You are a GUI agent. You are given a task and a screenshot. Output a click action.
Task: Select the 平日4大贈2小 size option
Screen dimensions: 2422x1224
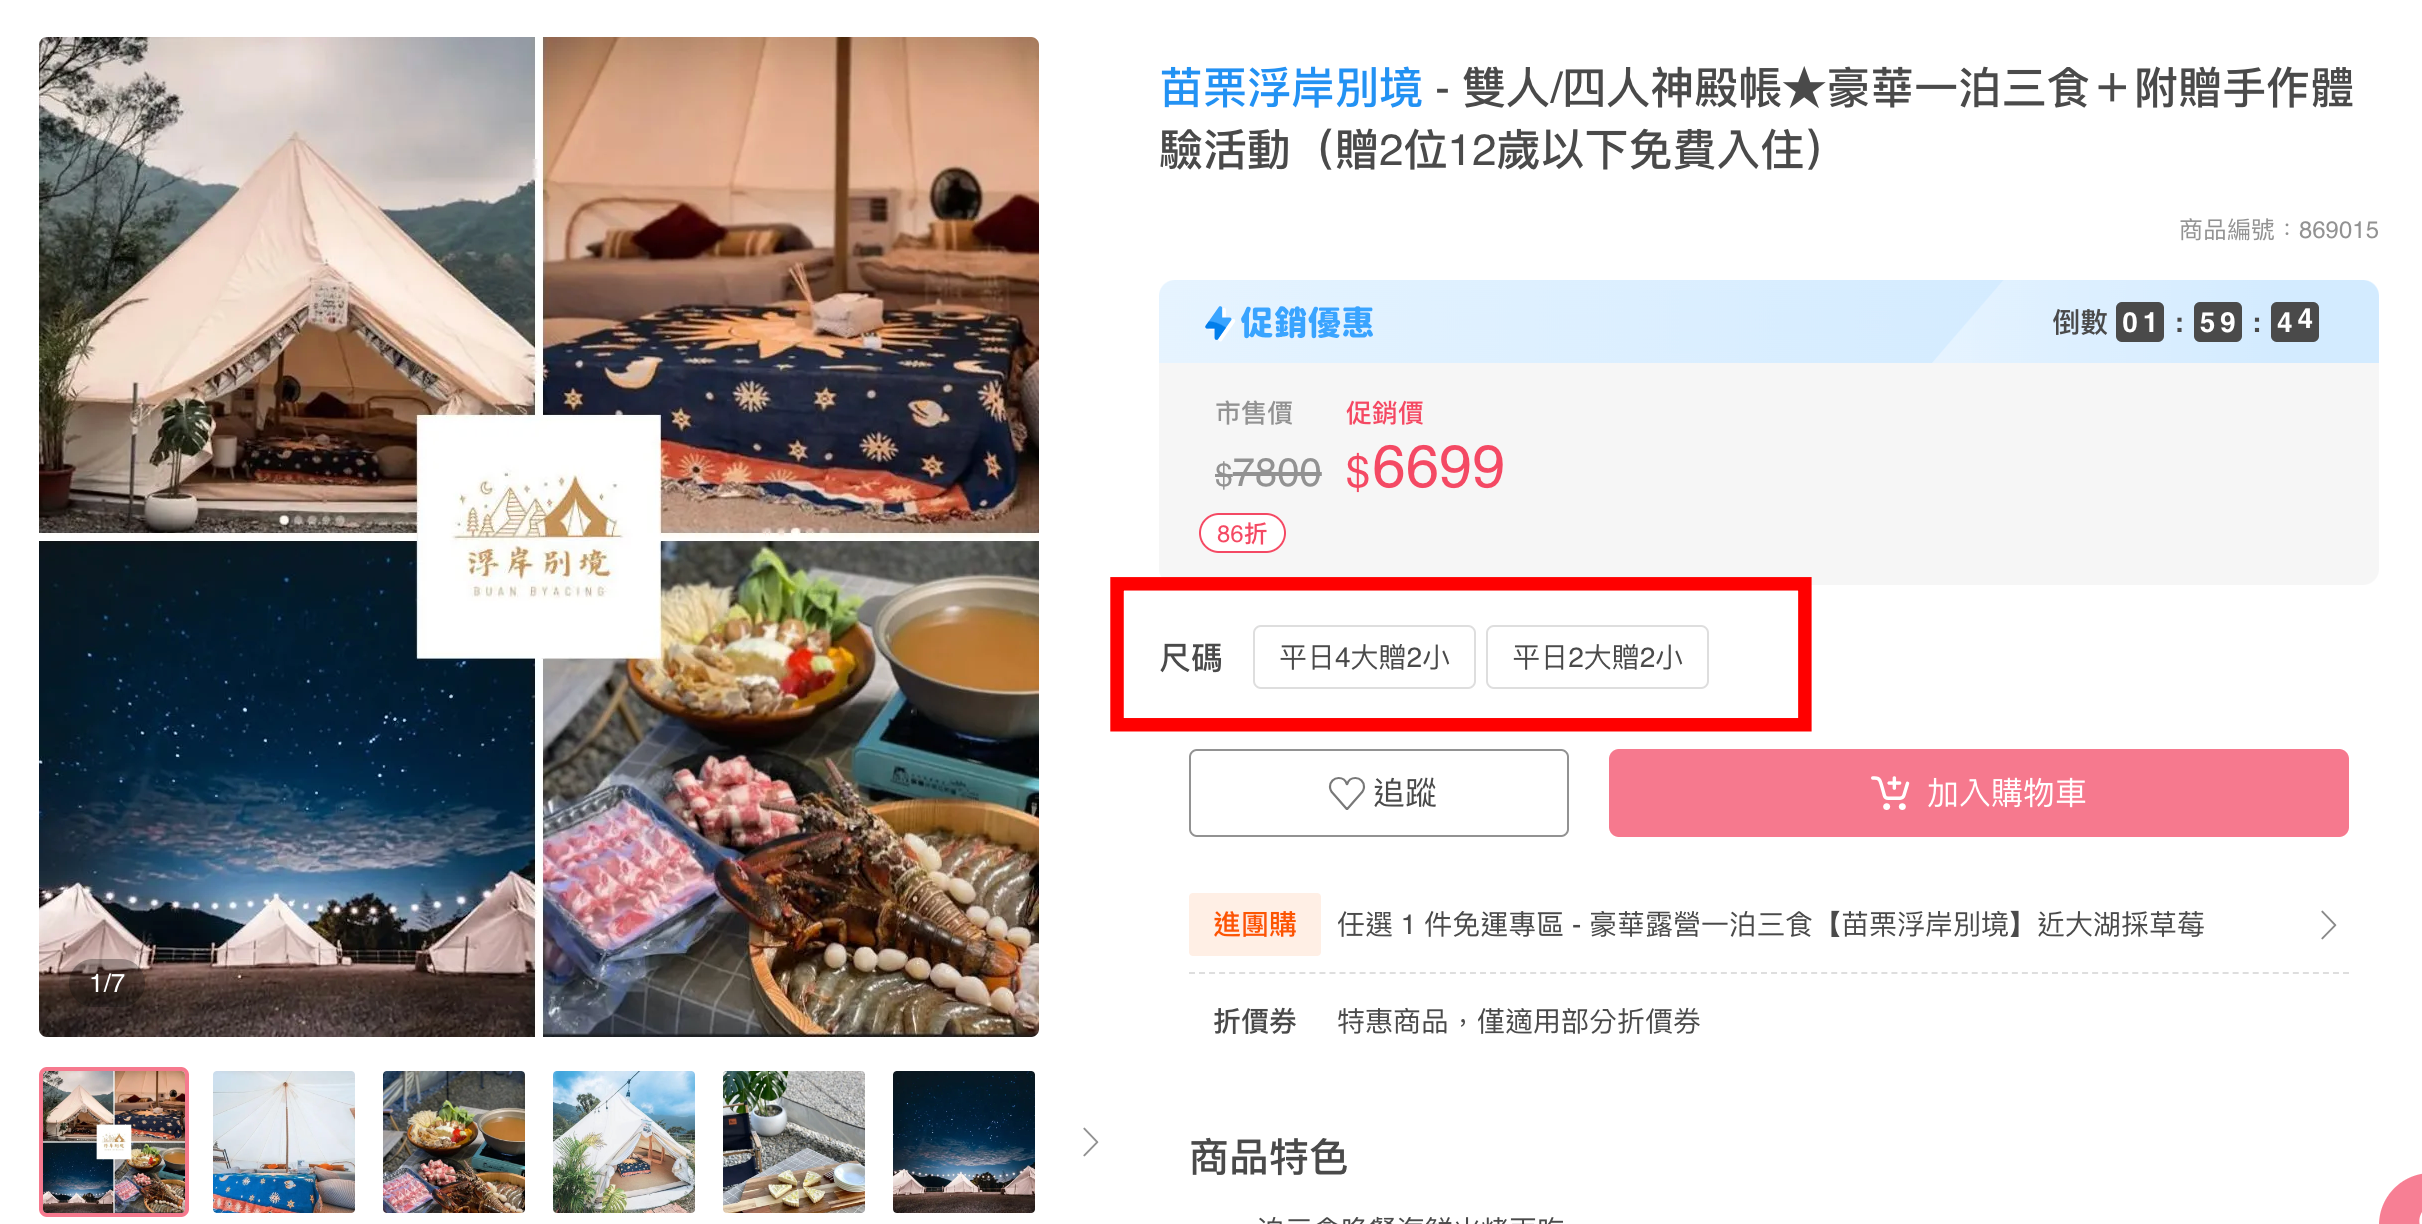point(1364,657)
